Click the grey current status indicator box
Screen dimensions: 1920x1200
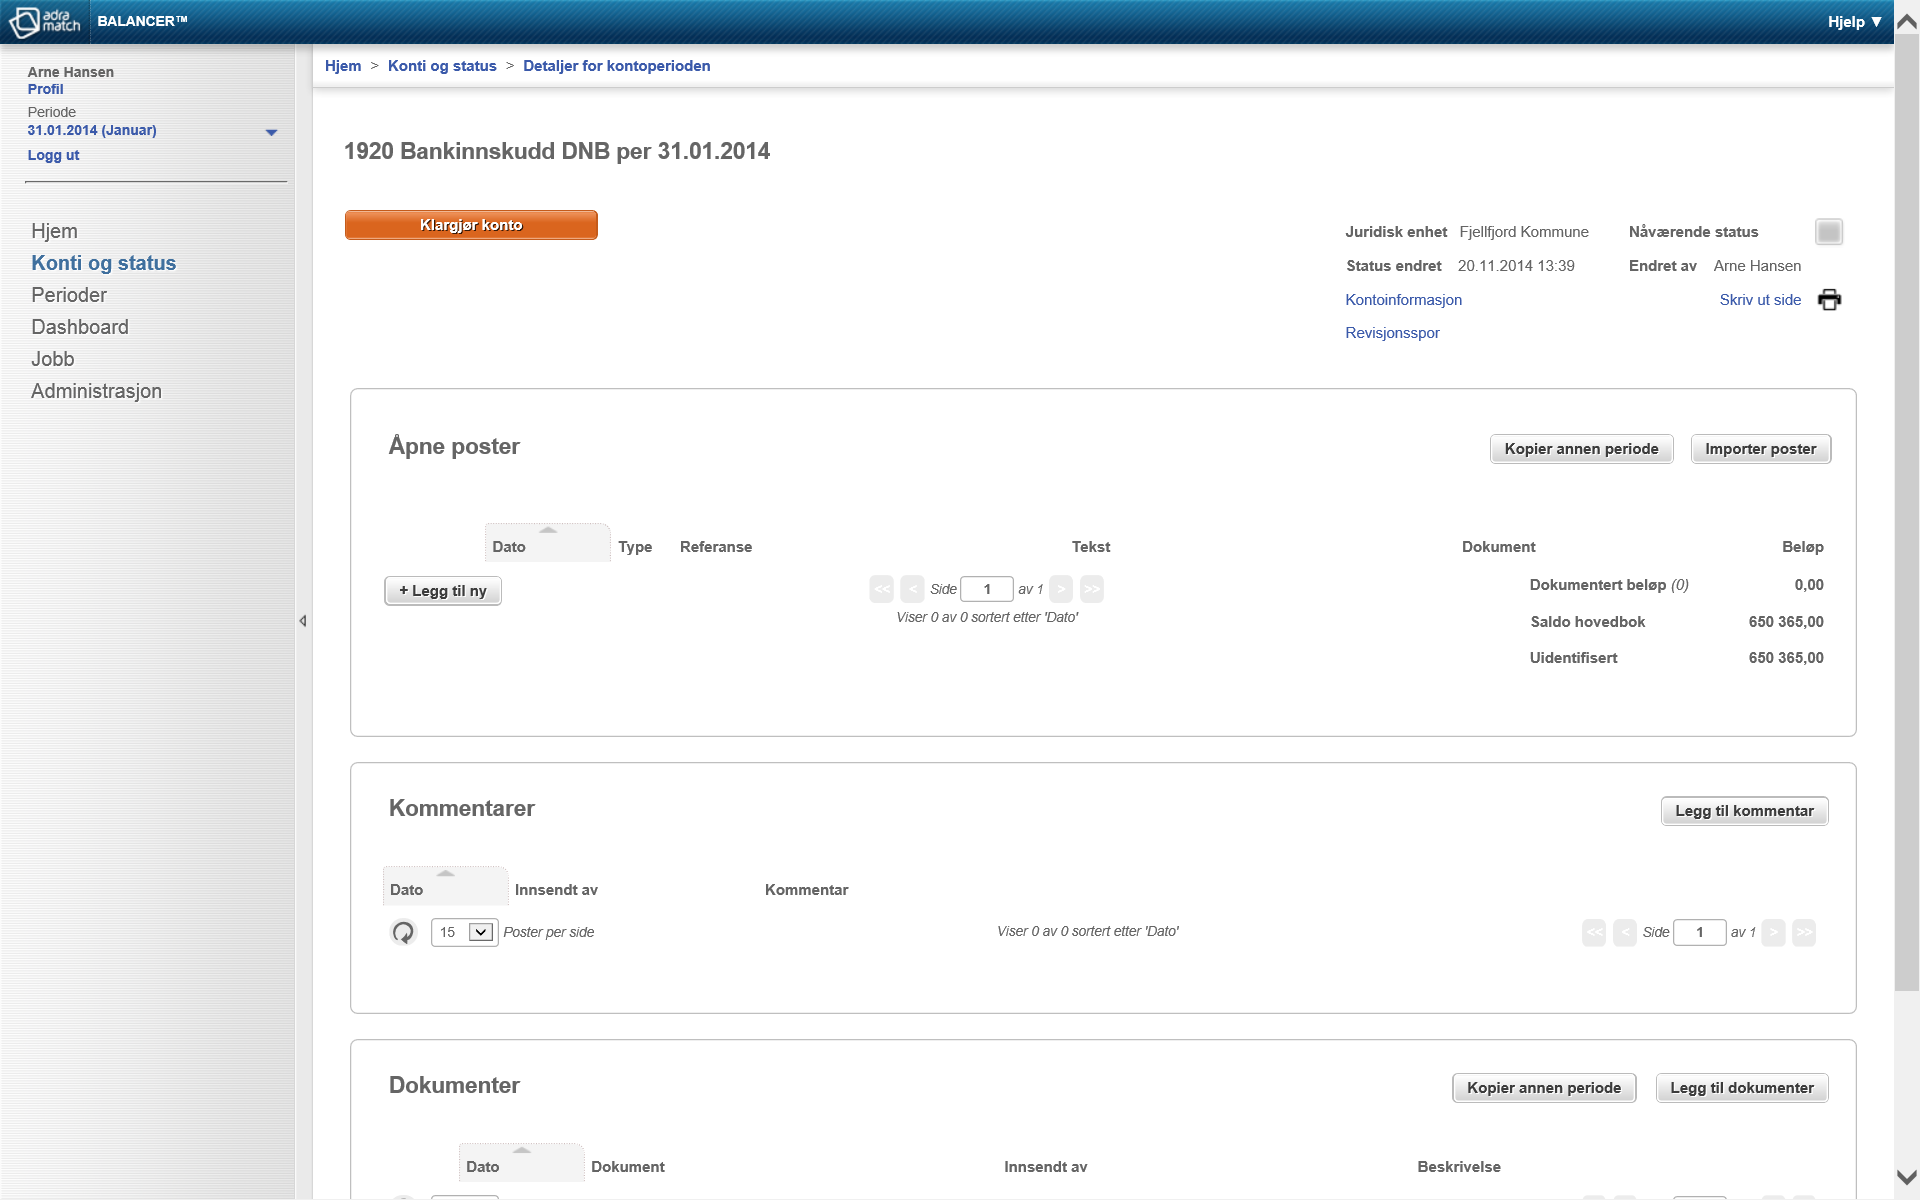[x=1829, y=232]
